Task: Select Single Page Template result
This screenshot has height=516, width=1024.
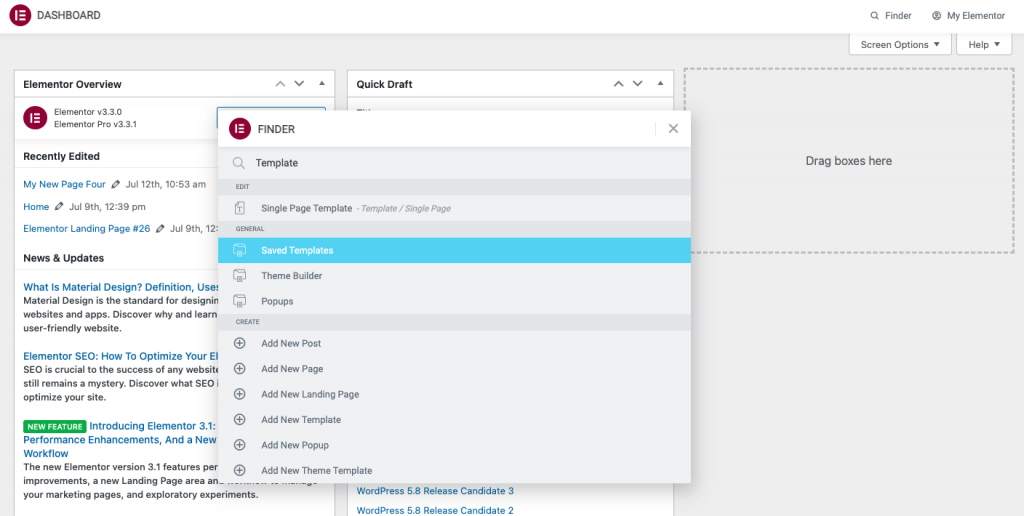Action: coord(454,208)
